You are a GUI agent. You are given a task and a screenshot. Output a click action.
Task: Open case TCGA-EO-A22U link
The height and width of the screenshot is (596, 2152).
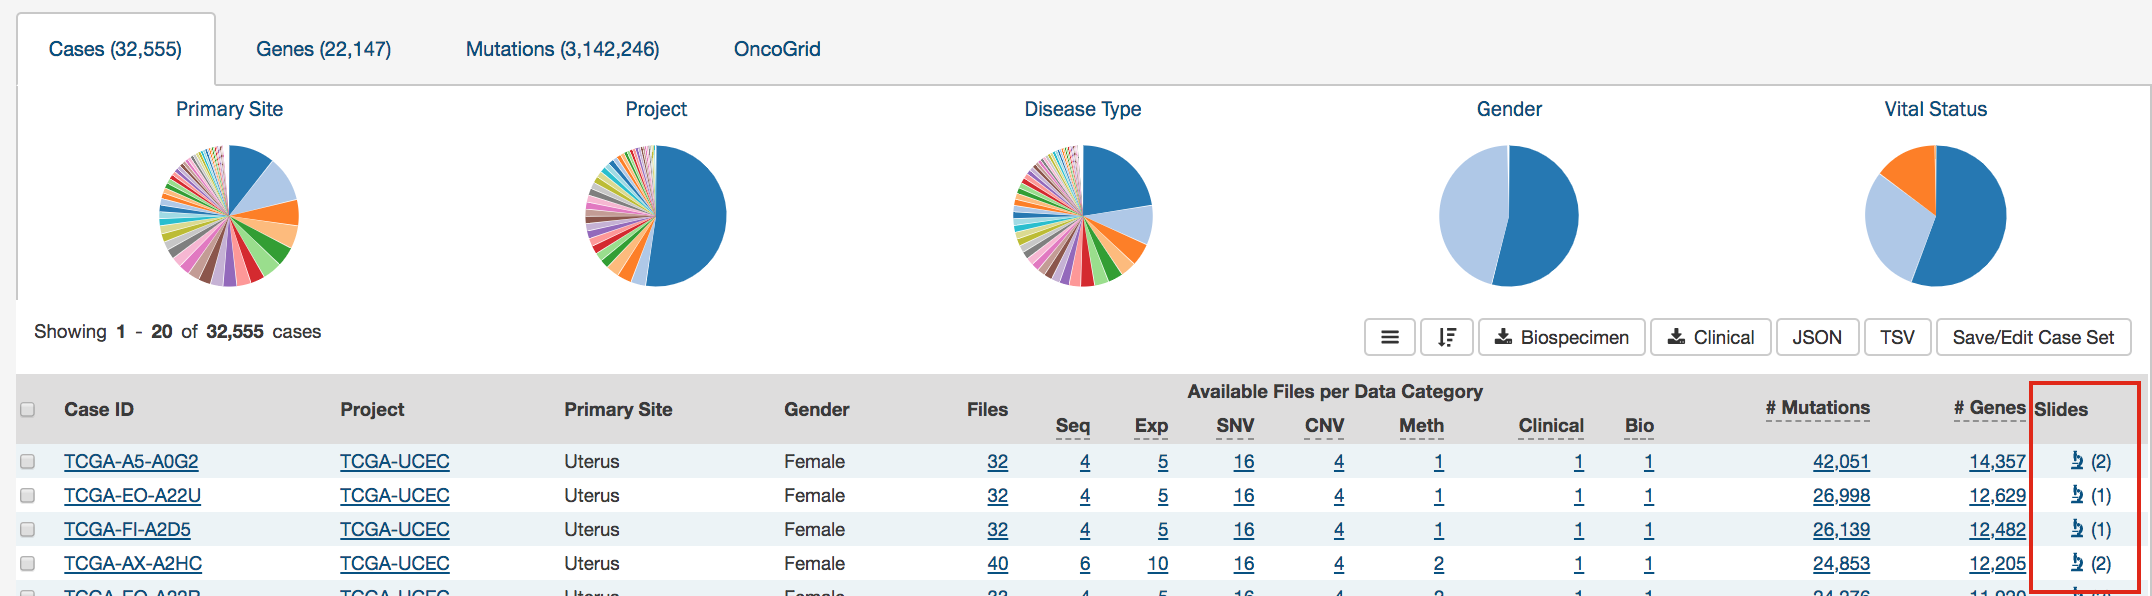pos(132,495)
